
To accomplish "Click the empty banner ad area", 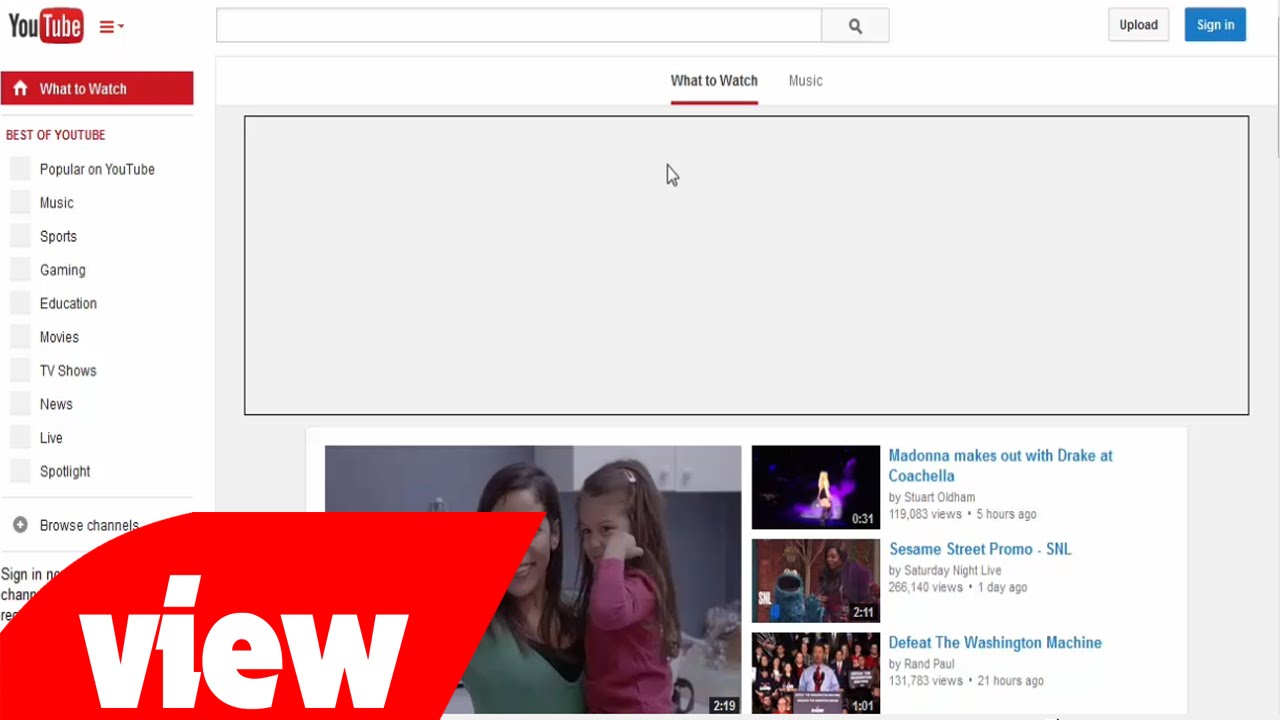I will 746,265.
